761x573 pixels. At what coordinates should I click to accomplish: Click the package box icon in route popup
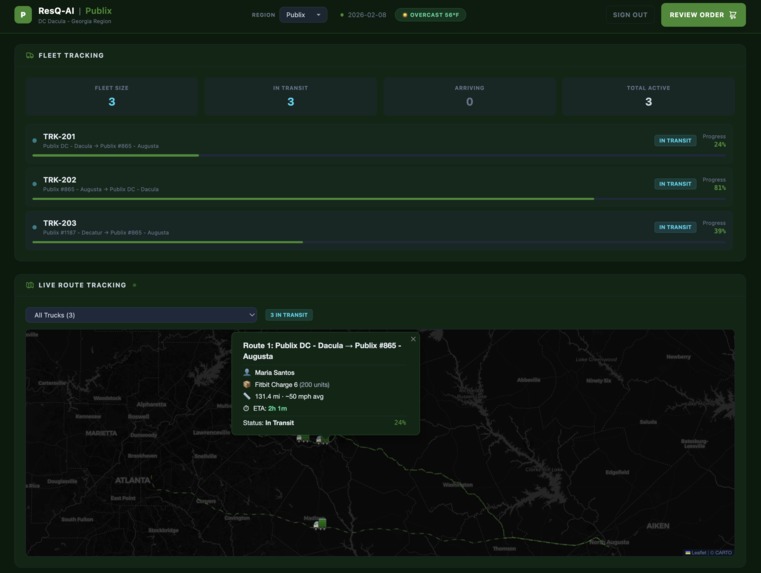[x=247, y=384]
